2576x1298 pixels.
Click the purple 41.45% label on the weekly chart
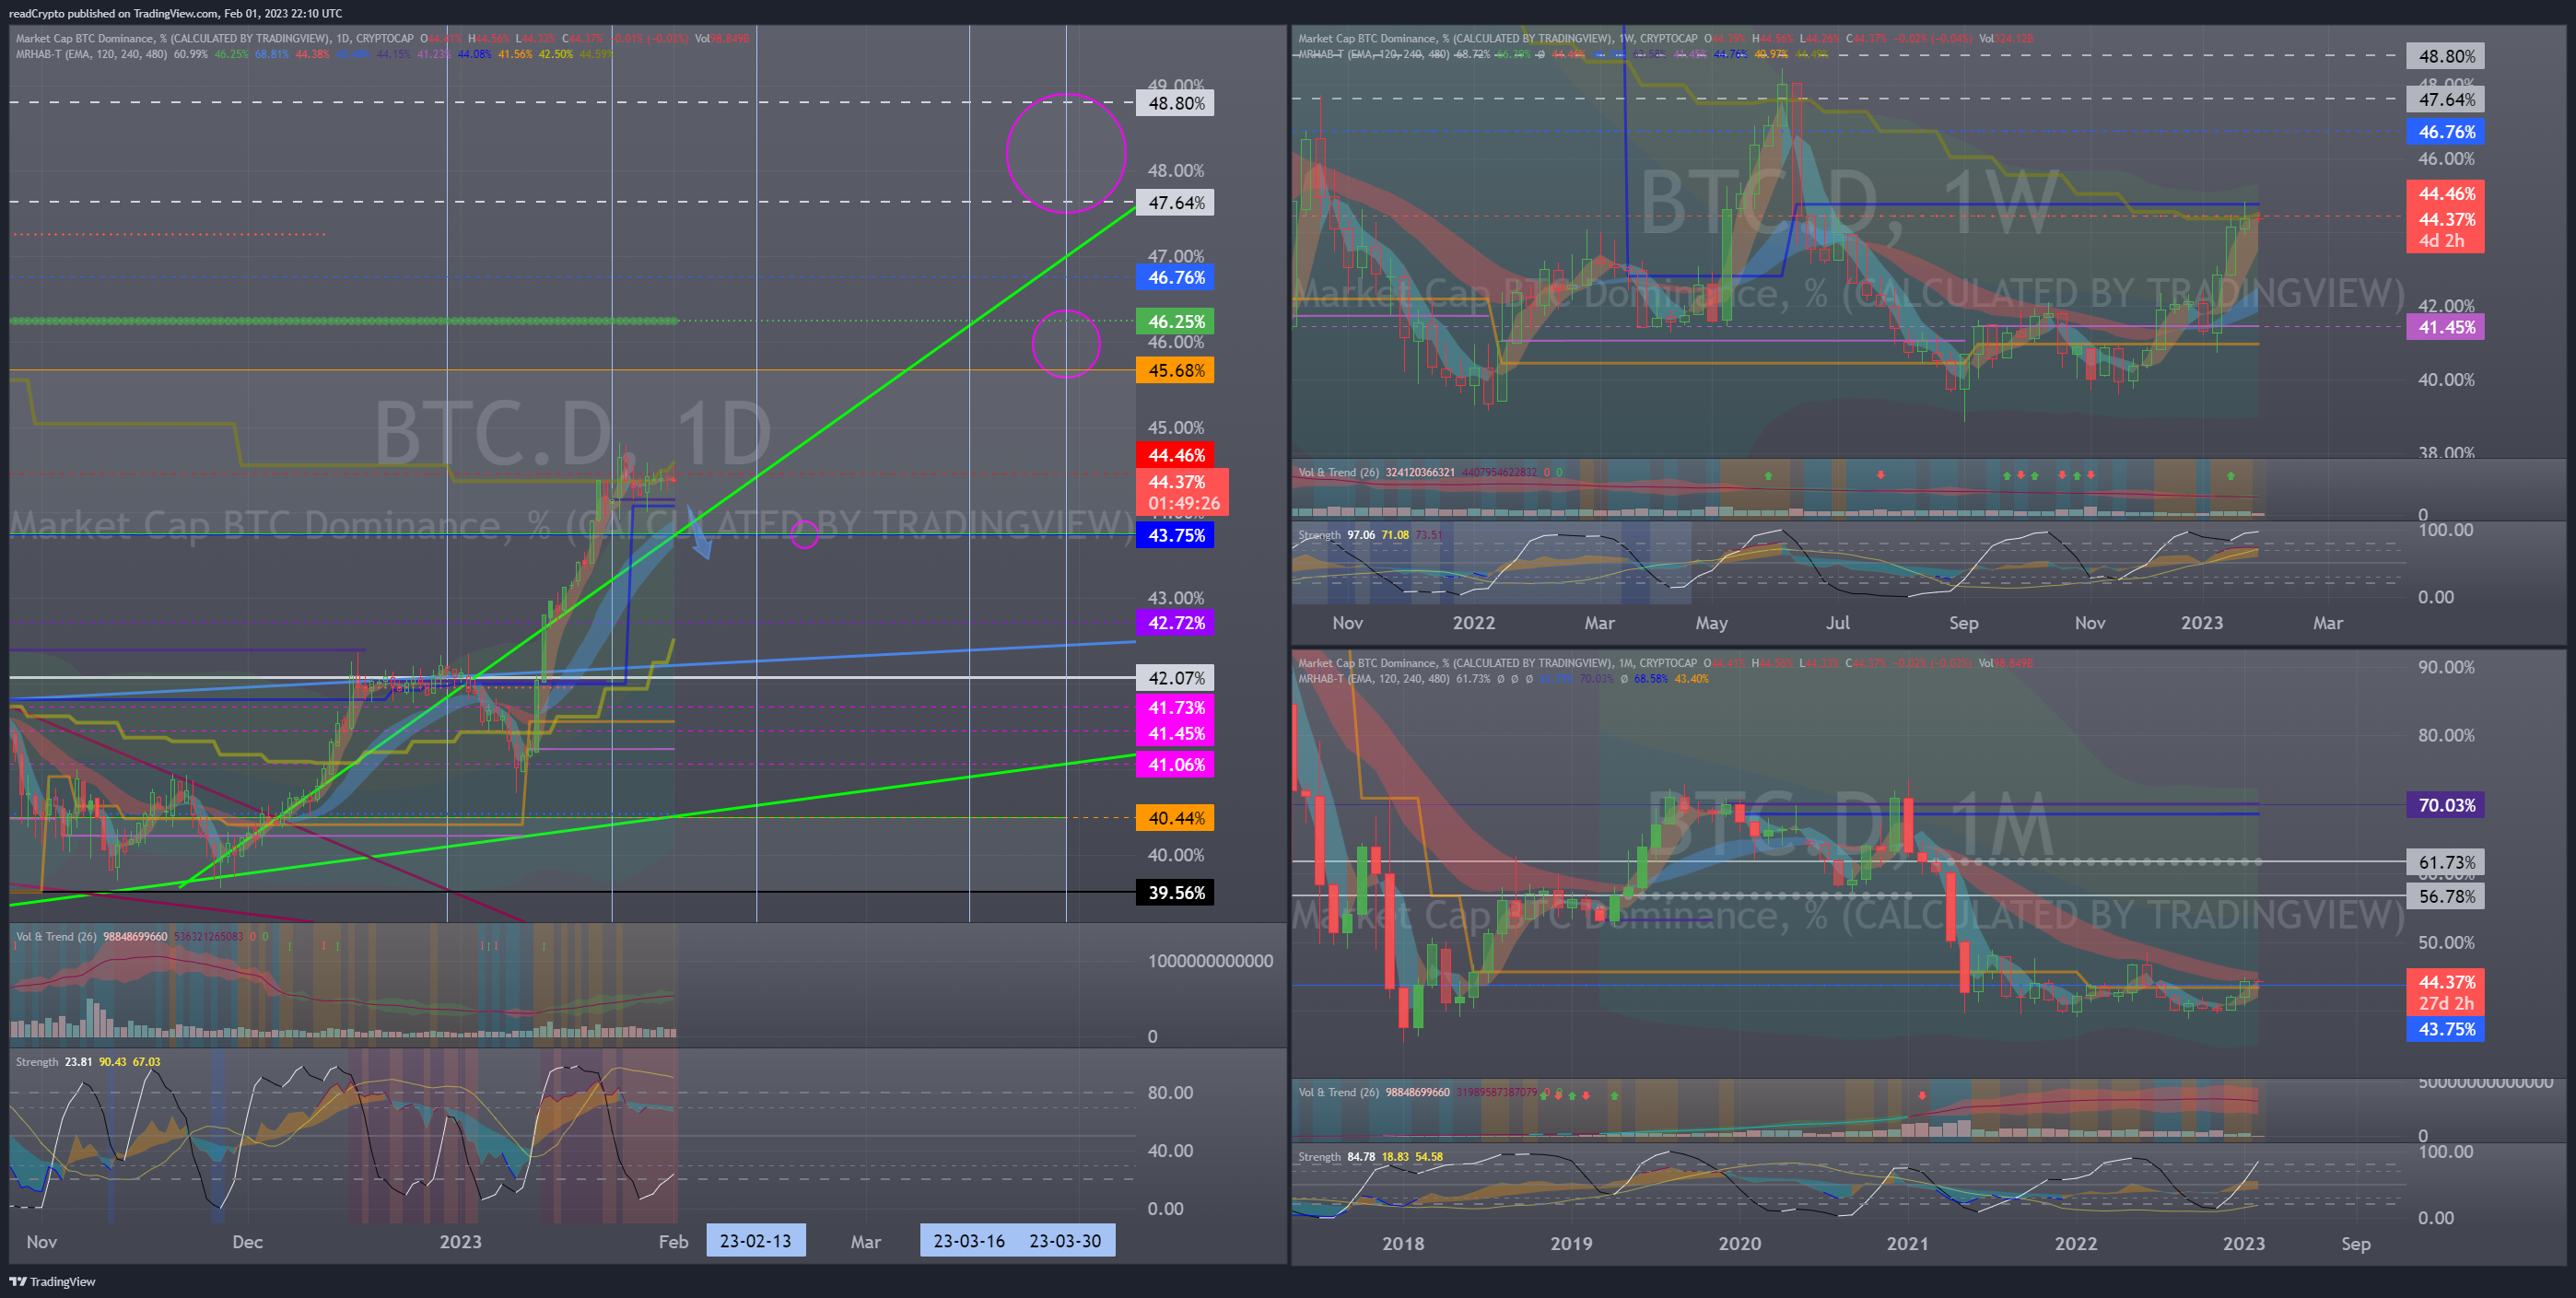[2446, 327]
